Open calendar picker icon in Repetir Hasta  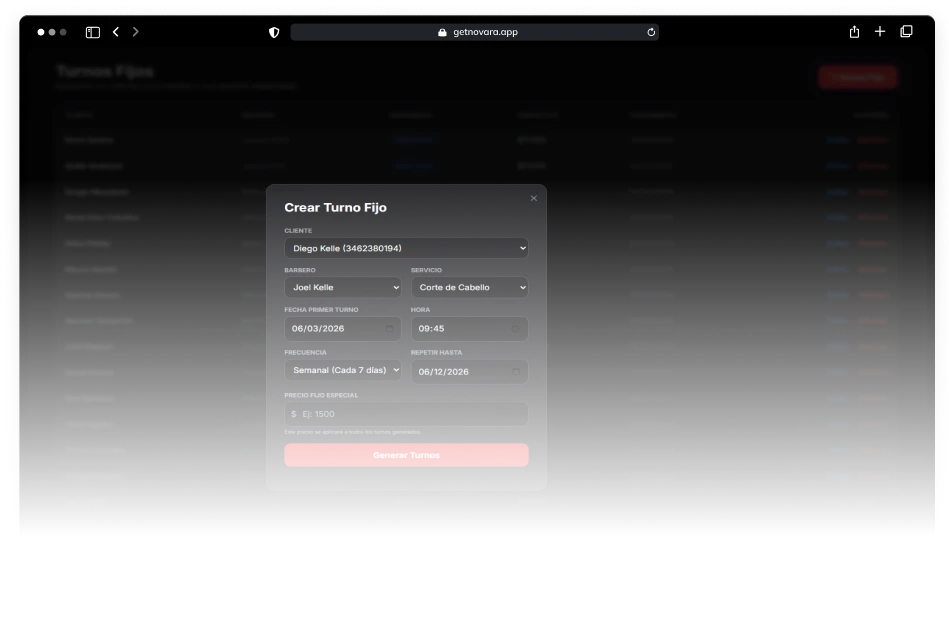coord(515,372)
